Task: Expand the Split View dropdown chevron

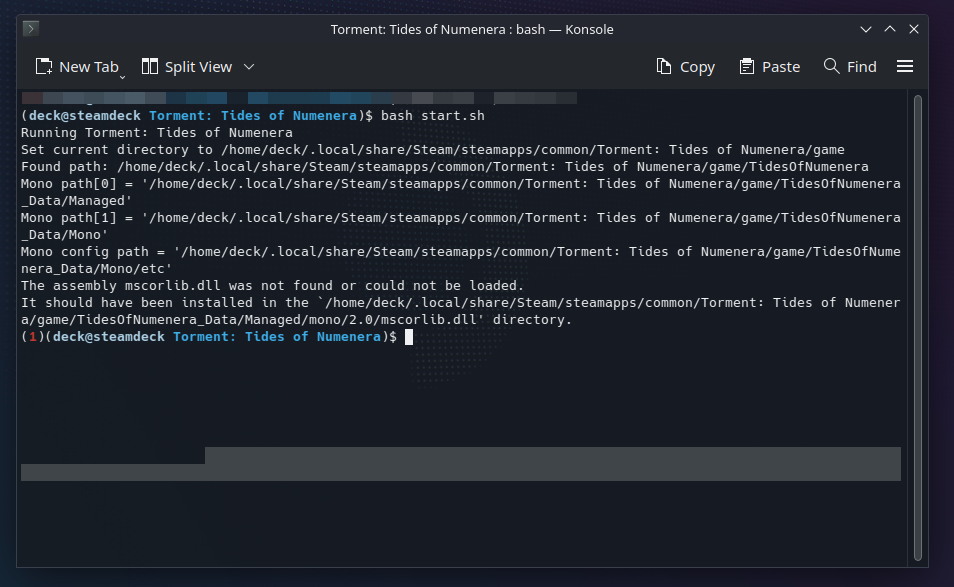Action: click(x=249, y=67)
